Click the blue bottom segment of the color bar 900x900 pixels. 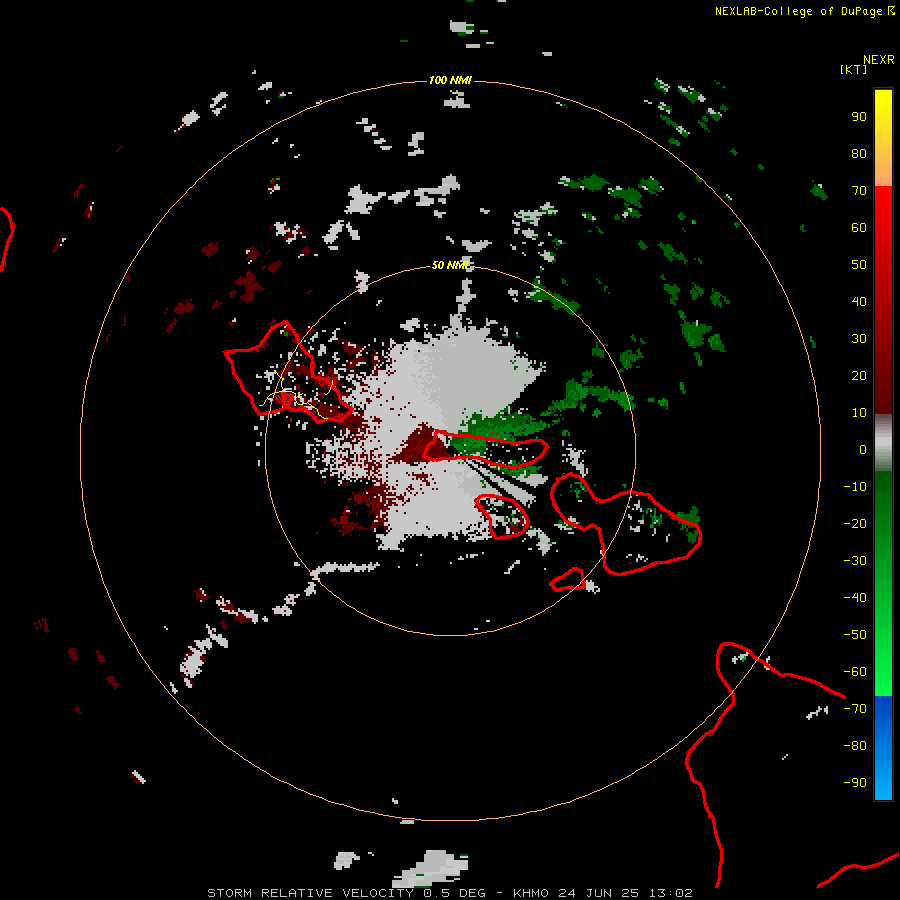click(883, 747)
